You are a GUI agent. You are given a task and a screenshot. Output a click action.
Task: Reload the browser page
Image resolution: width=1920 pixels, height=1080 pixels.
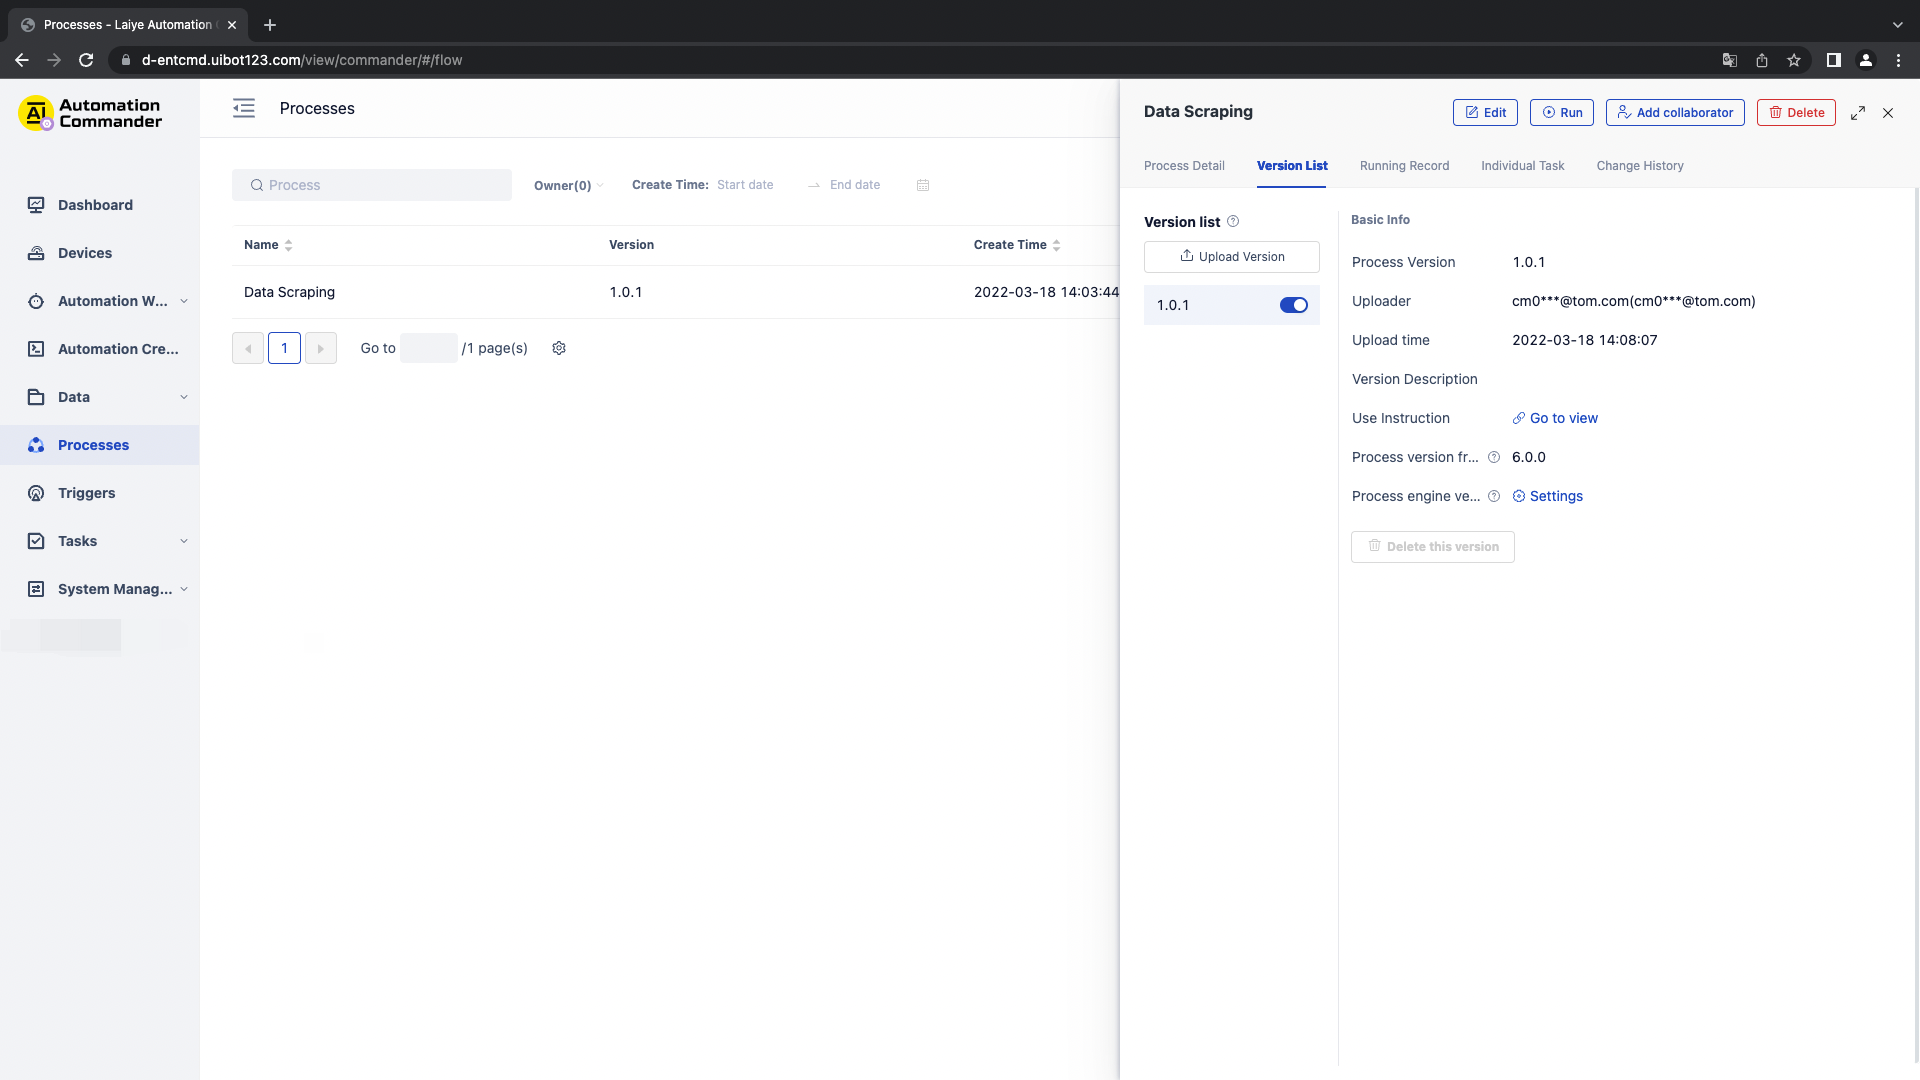[86, 60]
